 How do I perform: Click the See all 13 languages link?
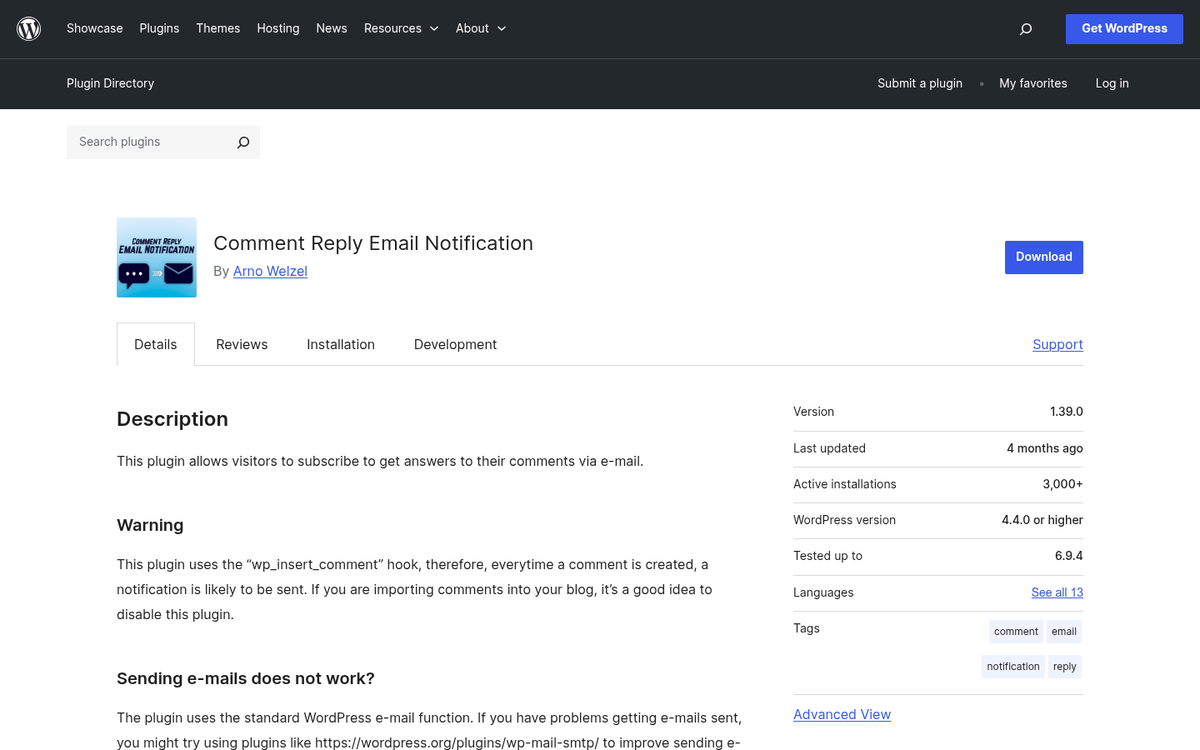coord(1057,592)
